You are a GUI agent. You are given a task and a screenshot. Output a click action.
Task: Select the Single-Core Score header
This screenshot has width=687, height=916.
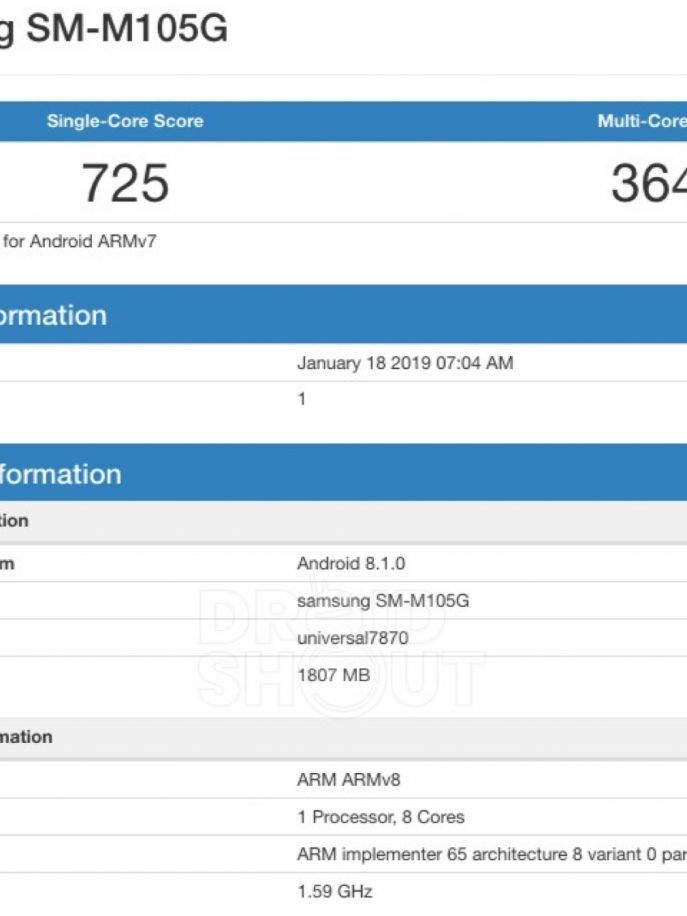(124, 121)
